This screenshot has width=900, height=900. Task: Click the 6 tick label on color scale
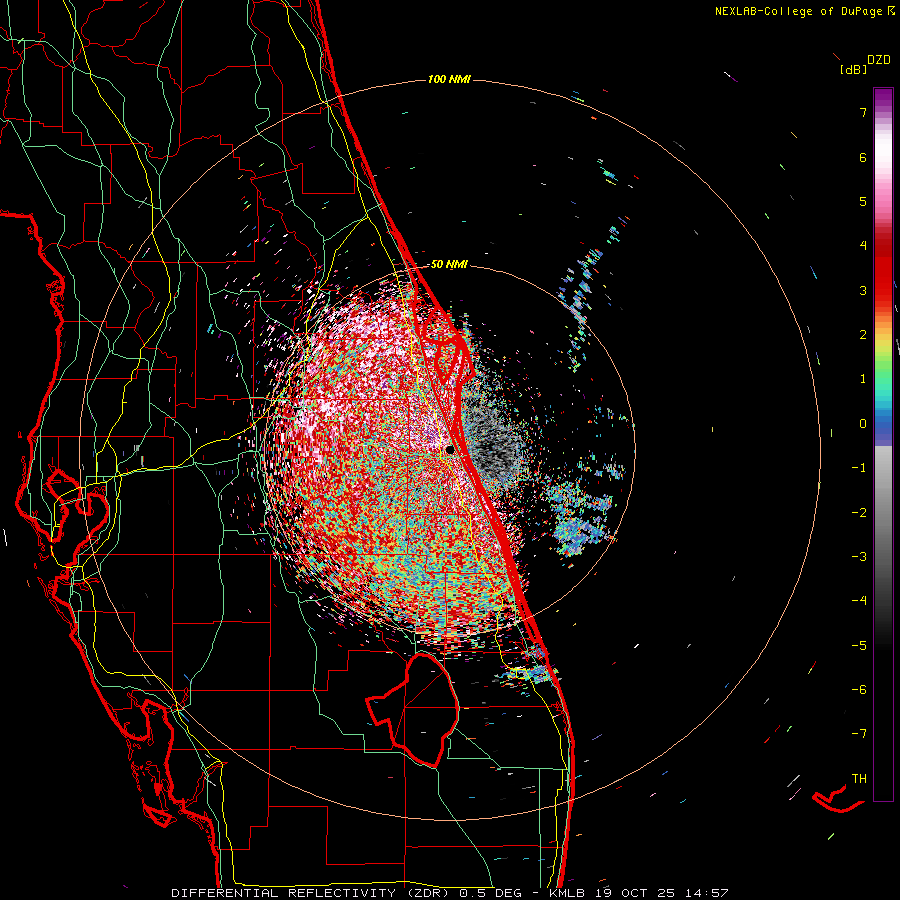pyautogui.click(x=863, y=157)
